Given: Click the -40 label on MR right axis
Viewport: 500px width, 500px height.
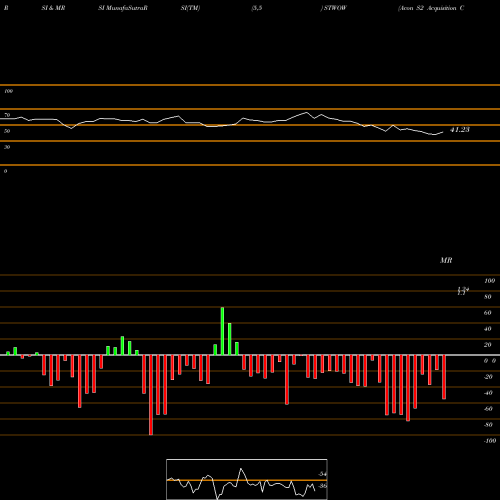Looking at the screenshot, I should pos(488,393).
